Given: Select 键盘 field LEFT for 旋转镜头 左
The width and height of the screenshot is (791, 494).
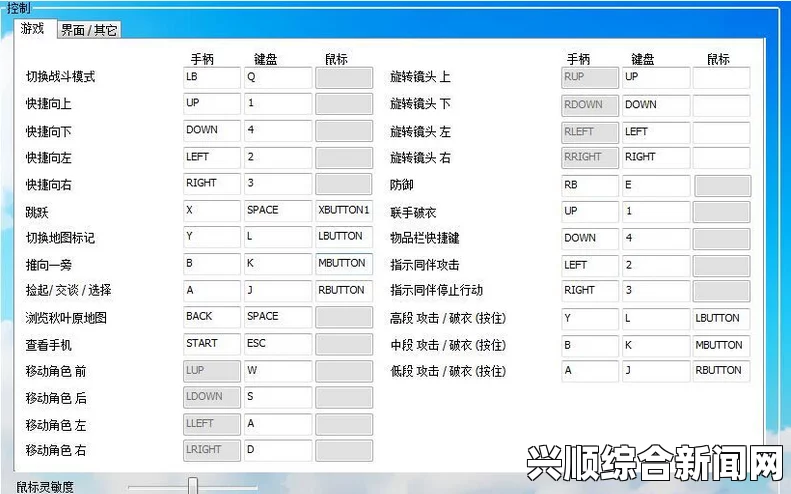Looking at the screenshot, I should coord(656,132).
